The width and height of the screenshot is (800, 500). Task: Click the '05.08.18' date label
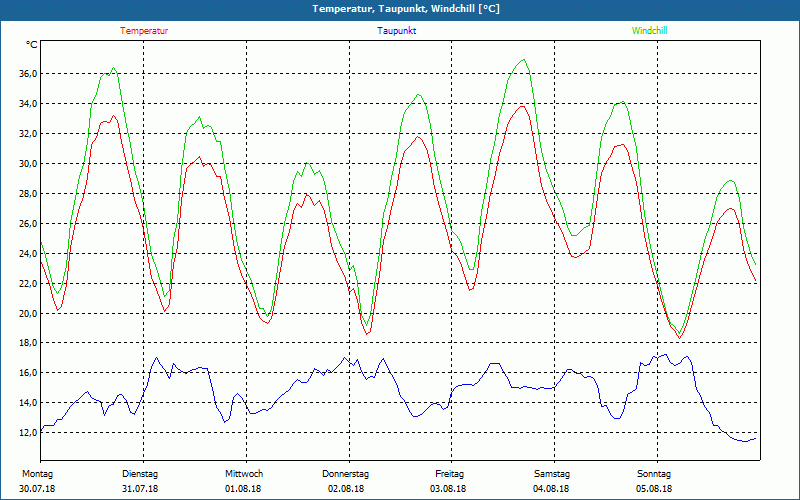[x=654, y=489]
